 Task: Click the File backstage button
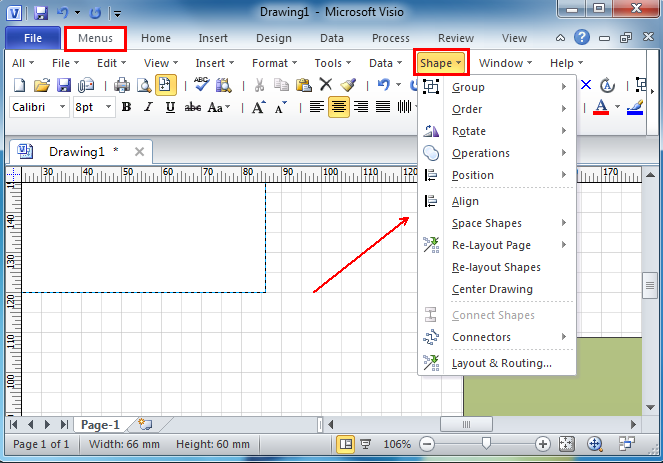[33, 38]
